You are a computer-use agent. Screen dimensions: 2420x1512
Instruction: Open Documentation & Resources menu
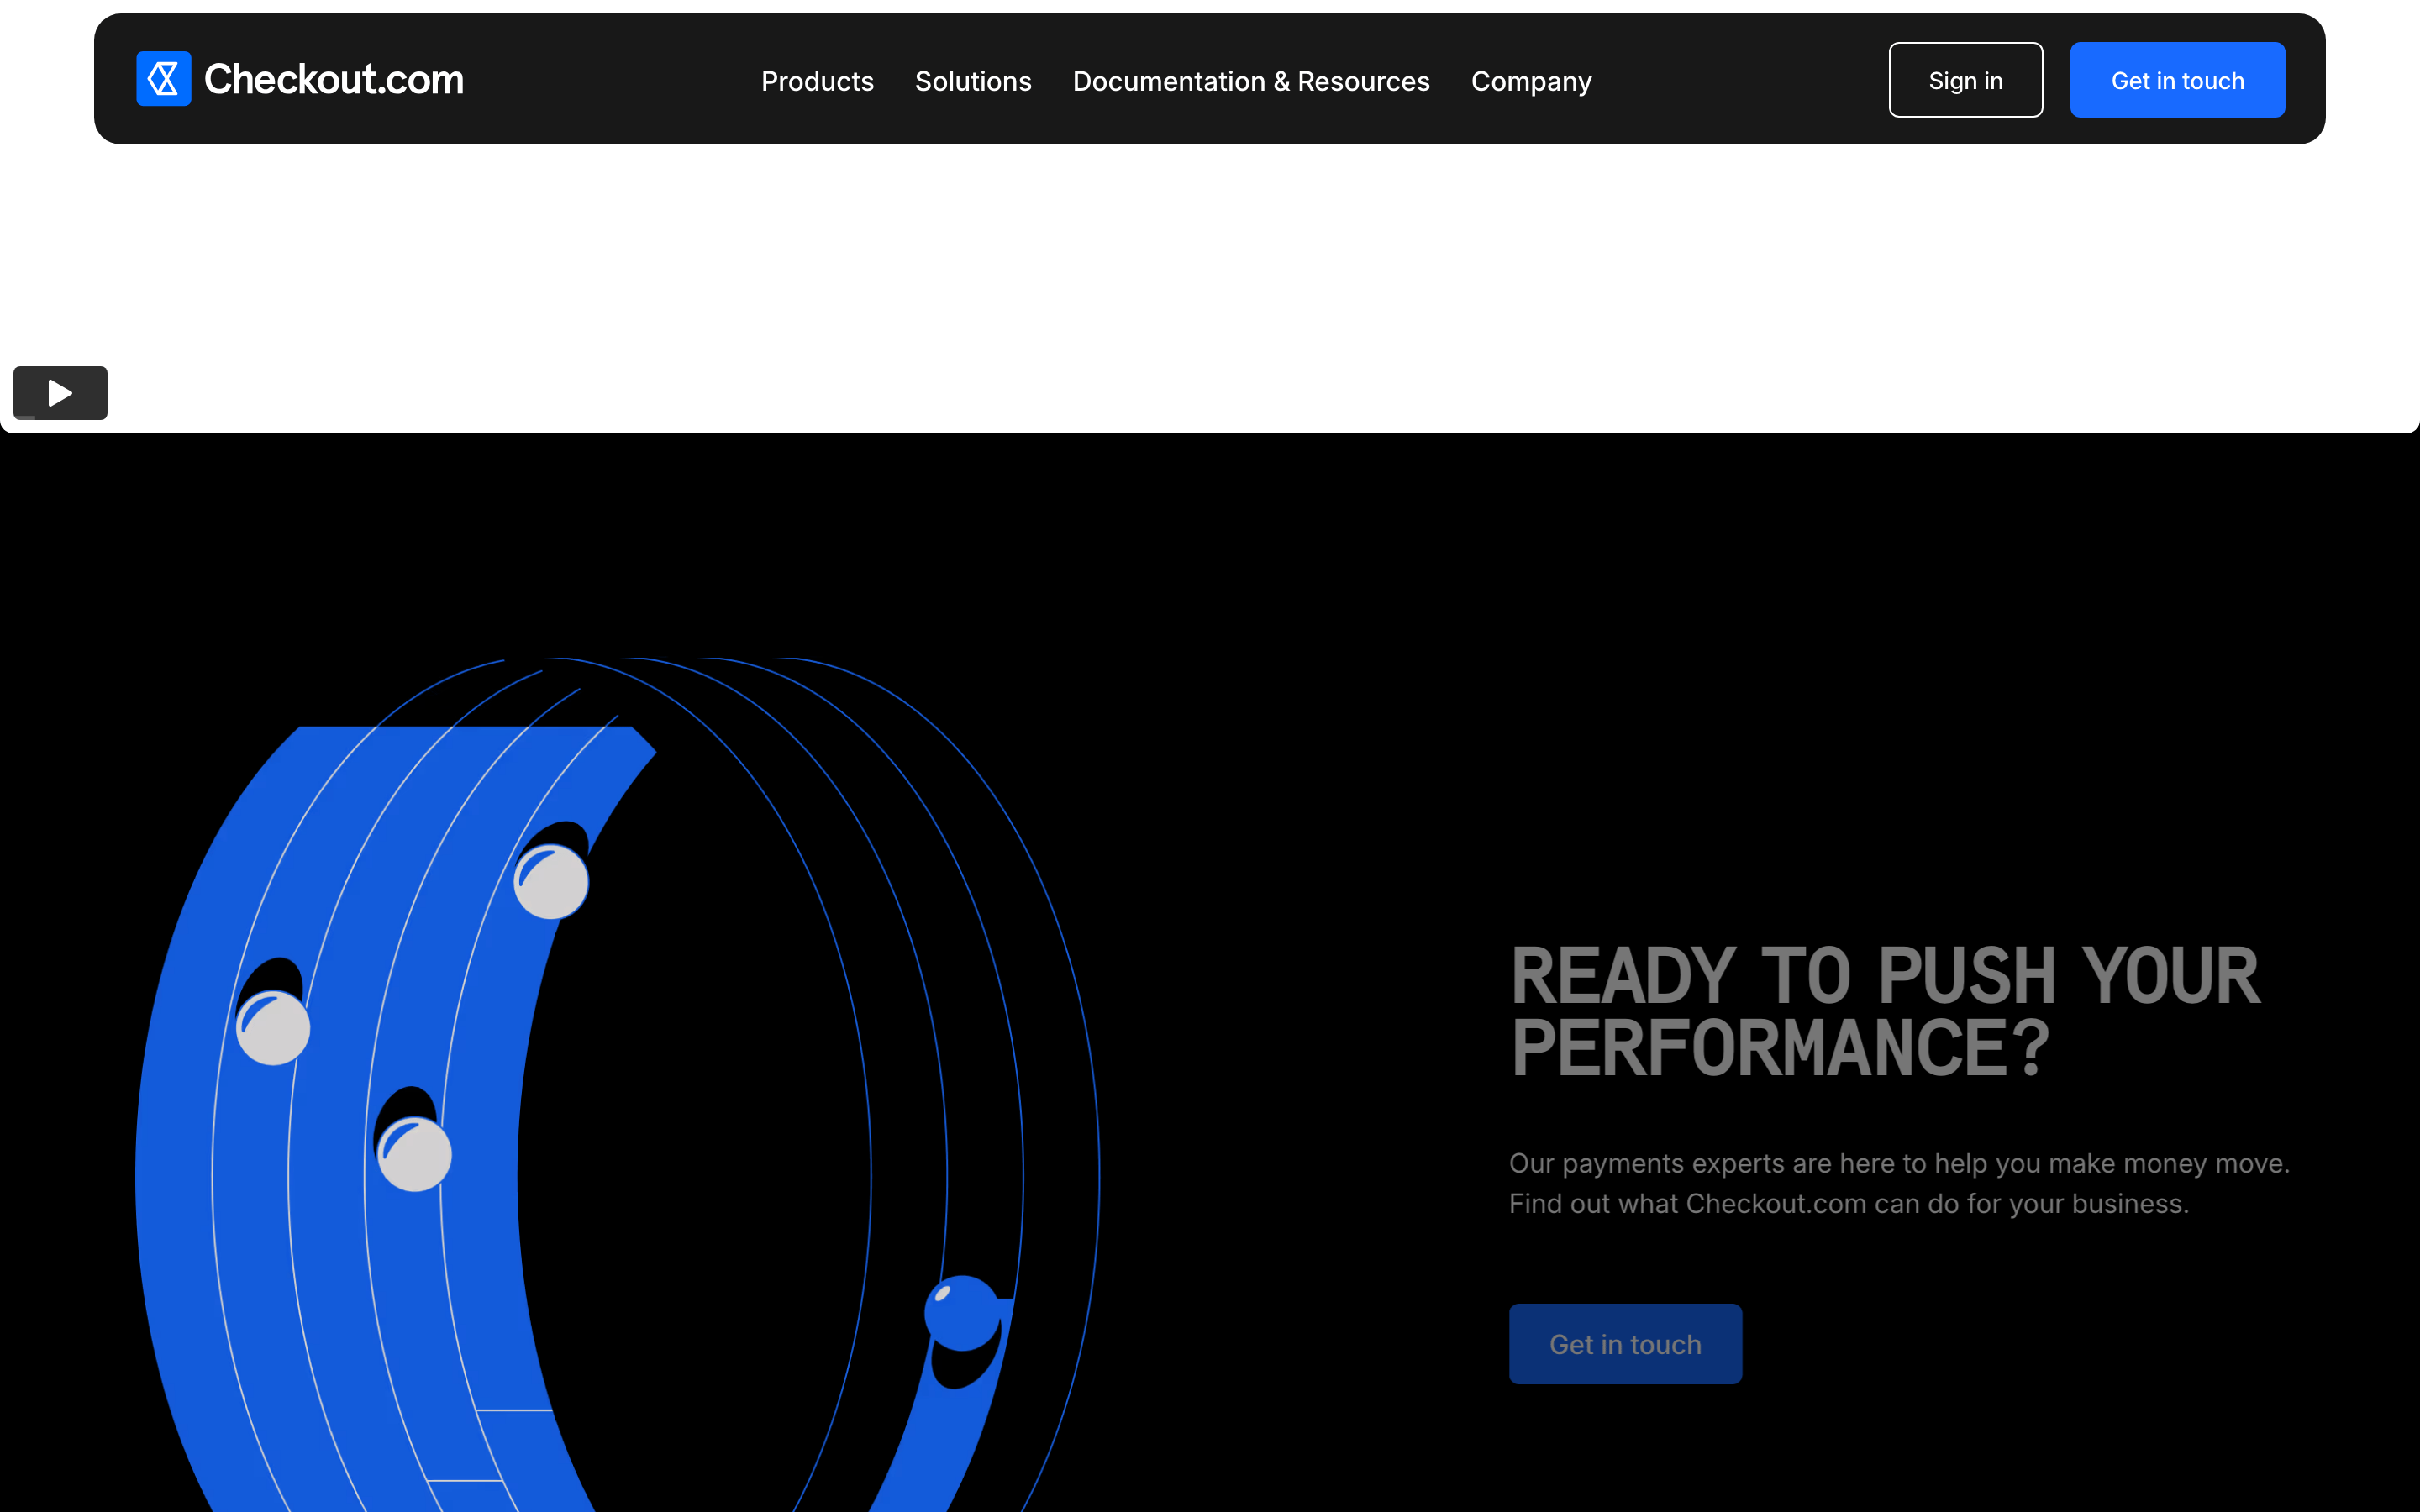(x=1251, y=81)
